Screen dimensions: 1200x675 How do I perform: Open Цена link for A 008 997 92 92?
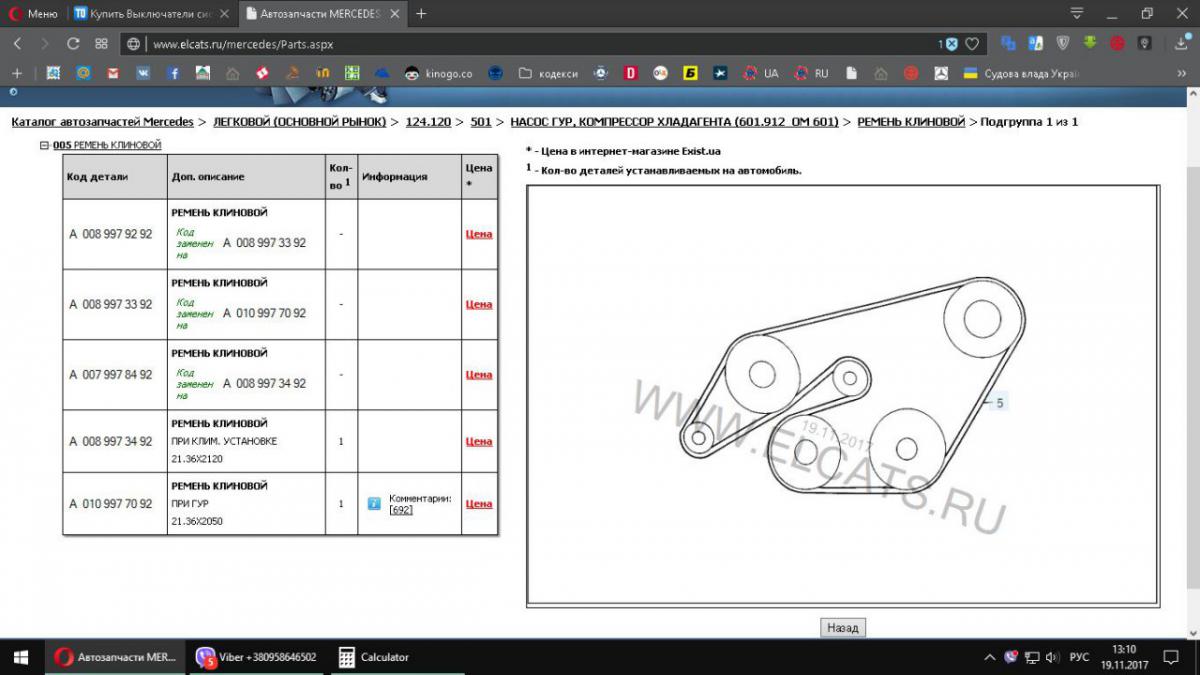(x=479, y=234)
